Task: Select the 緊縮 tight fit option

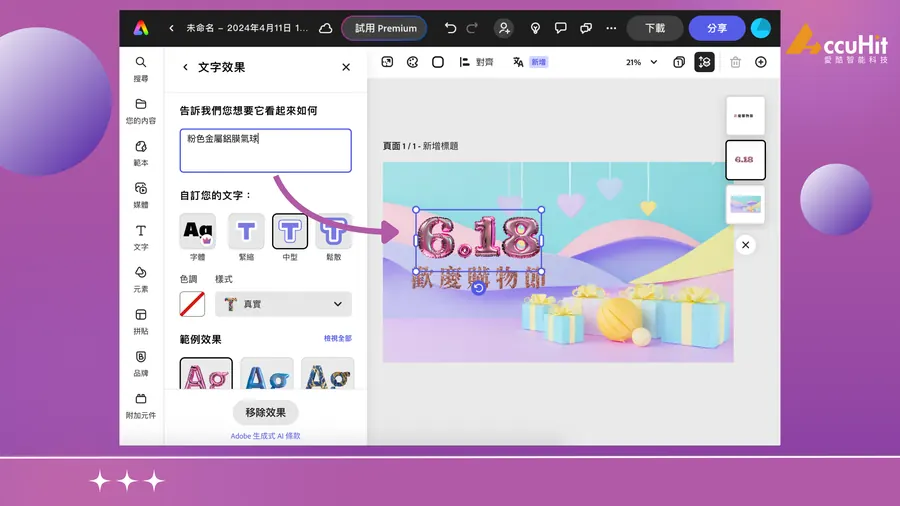Action: pos(246,237)
